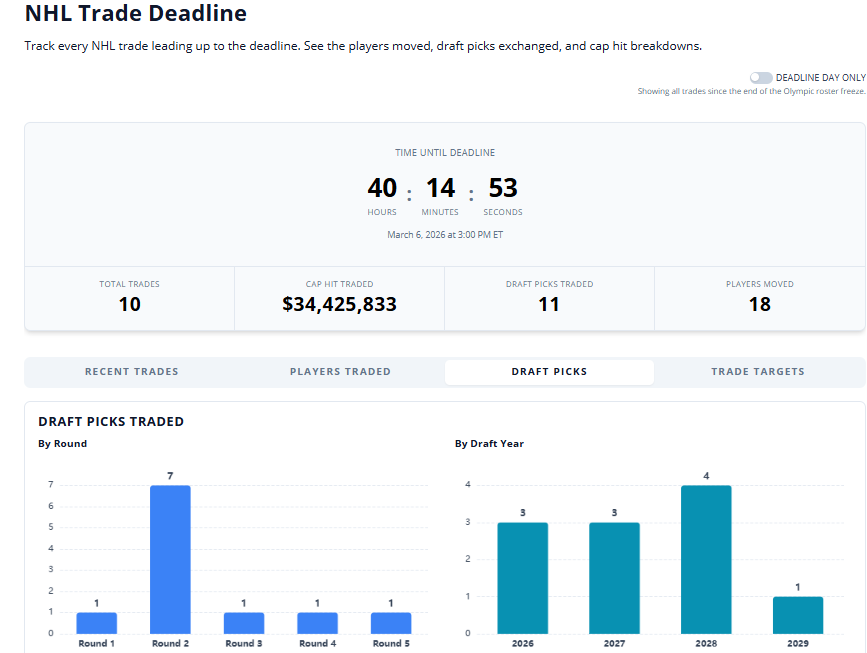Click the Round 3 bar

click(x=244, y=623)
